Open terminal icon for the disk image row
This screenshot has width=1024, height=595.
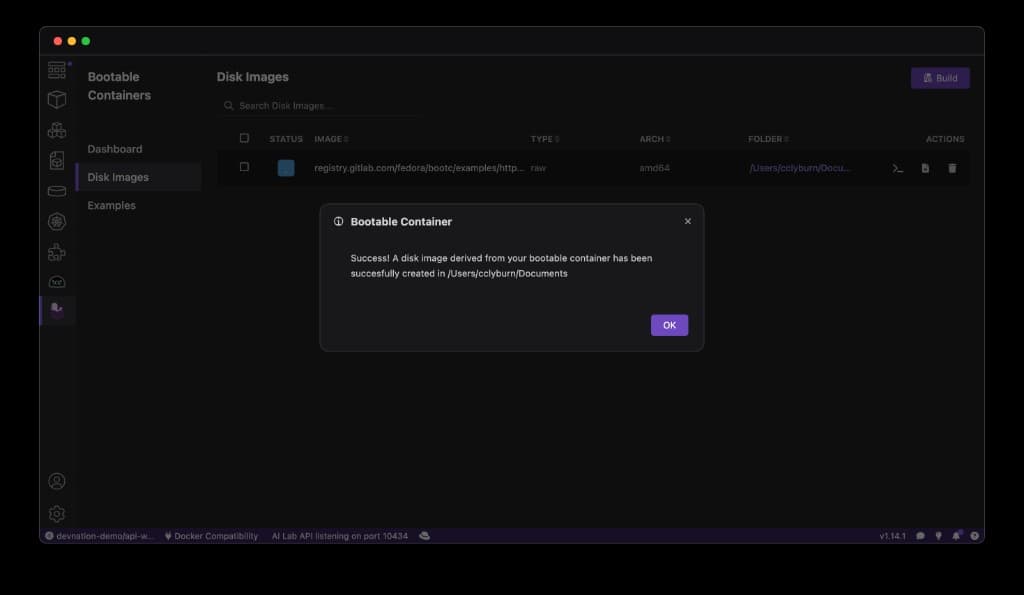click(x=898, y=168)
